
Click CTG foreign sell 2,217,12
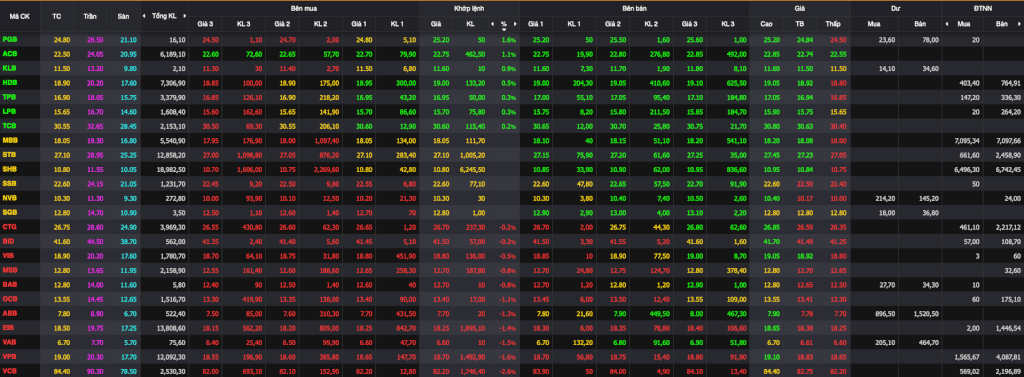pyautogui.click(x=1008, y=226)
